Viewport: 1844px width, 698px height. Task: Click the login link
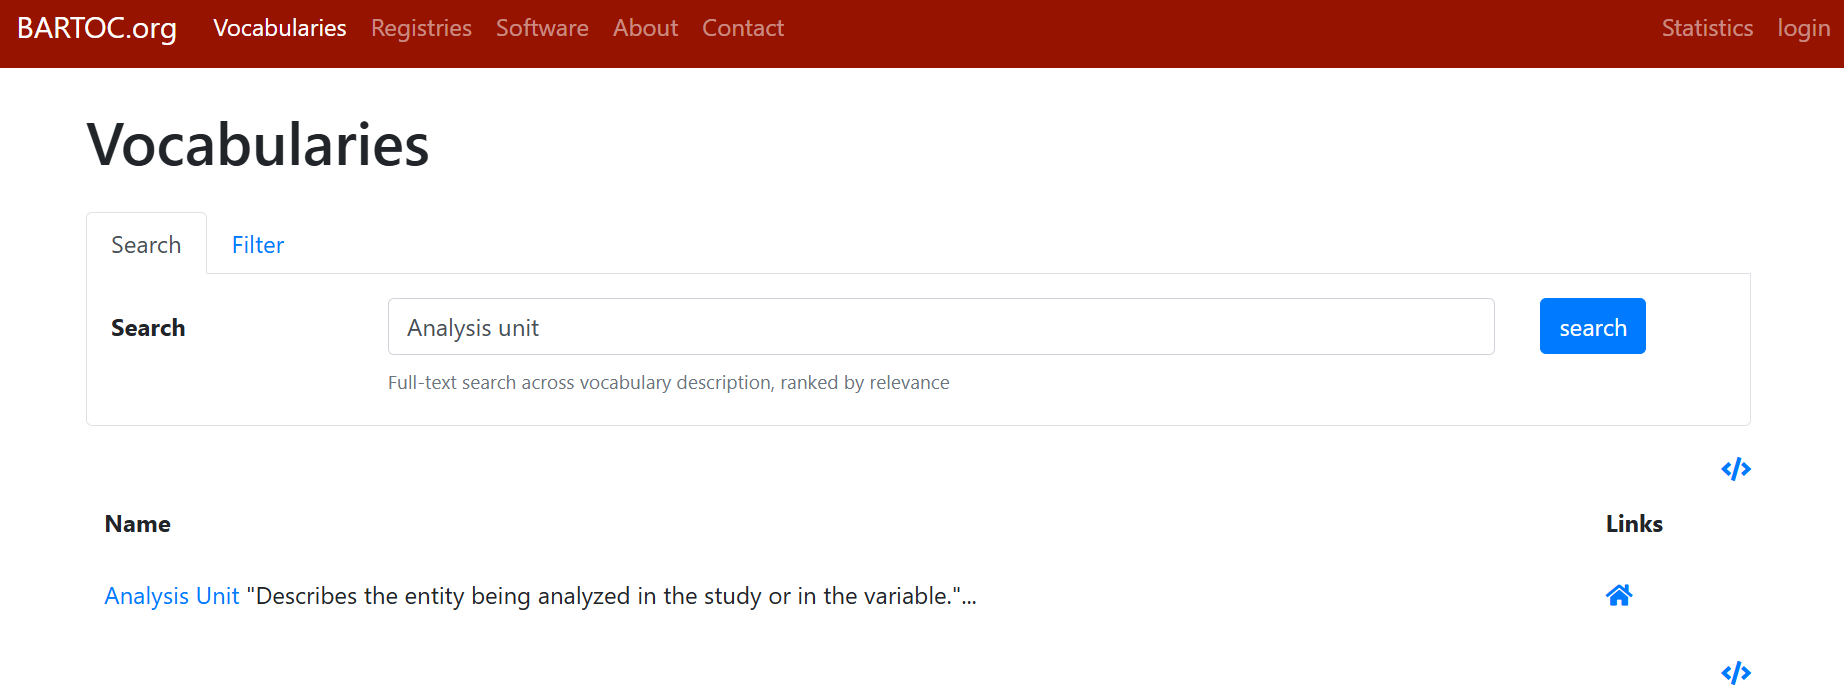click(x=1803, y=28)
